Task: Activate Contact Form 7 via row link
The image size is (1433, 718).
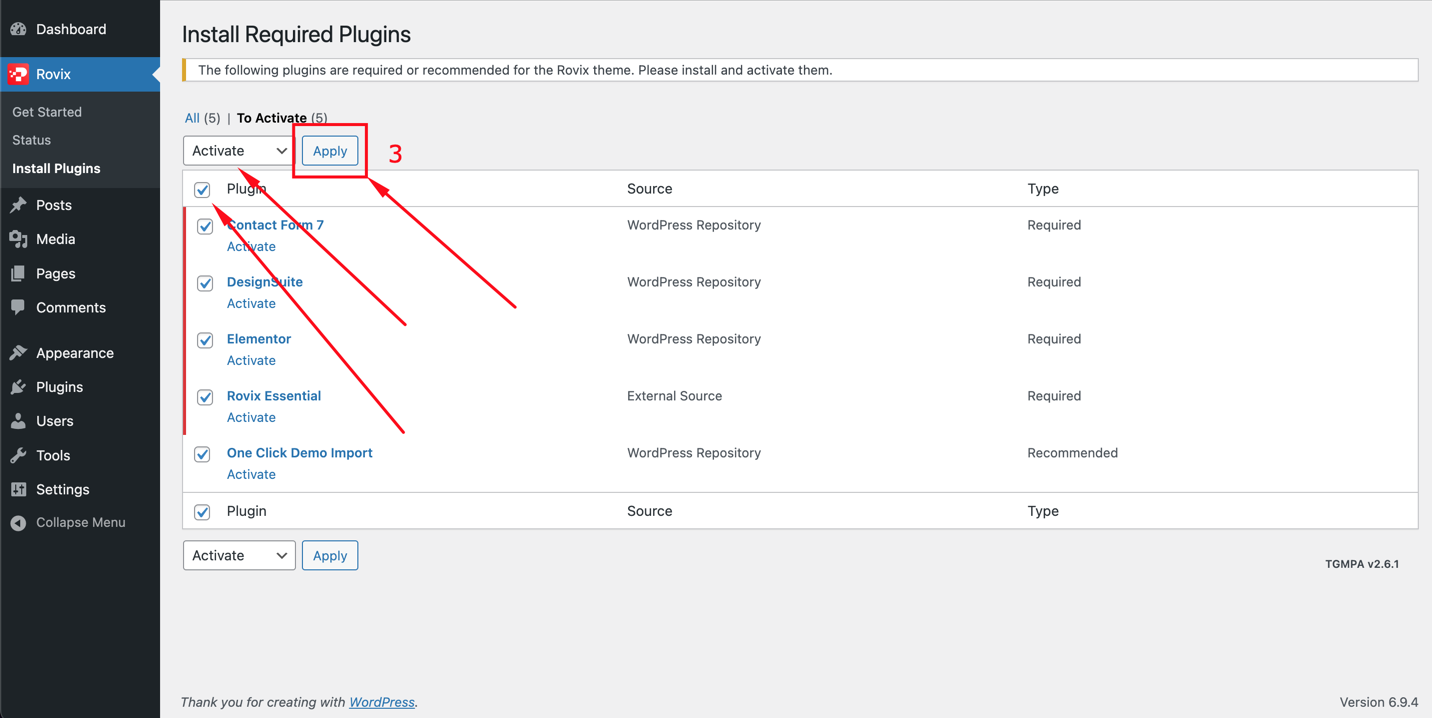Action: pyautogui.click(x=251, y=247)
